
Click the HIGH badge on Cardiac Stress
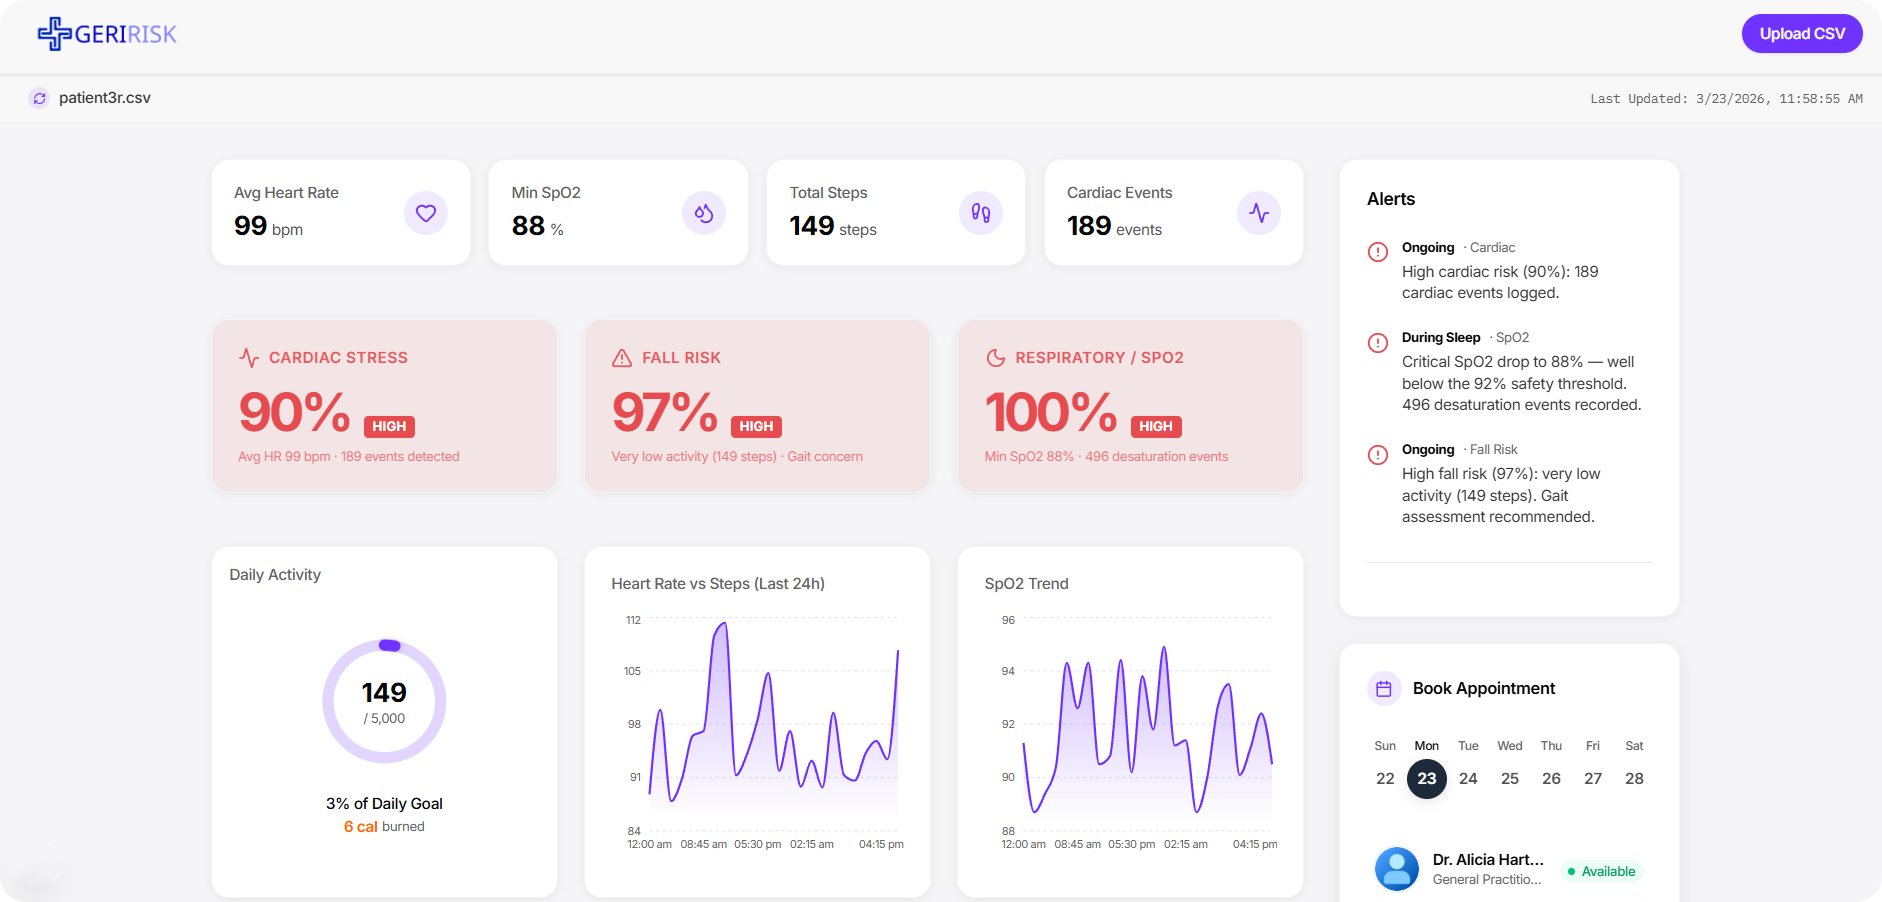(389, 426)
